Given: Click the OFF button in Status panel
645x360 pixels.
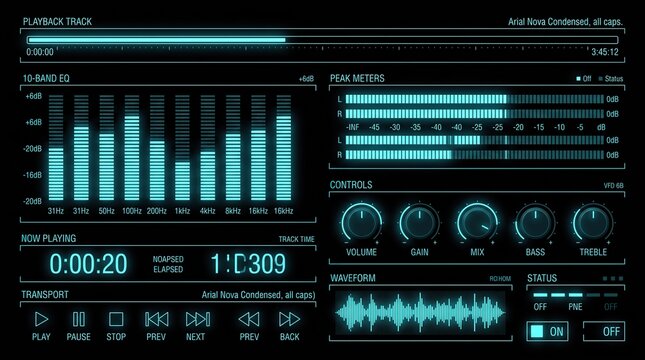Looking at the screenshot, I should [x=604, y=332].
